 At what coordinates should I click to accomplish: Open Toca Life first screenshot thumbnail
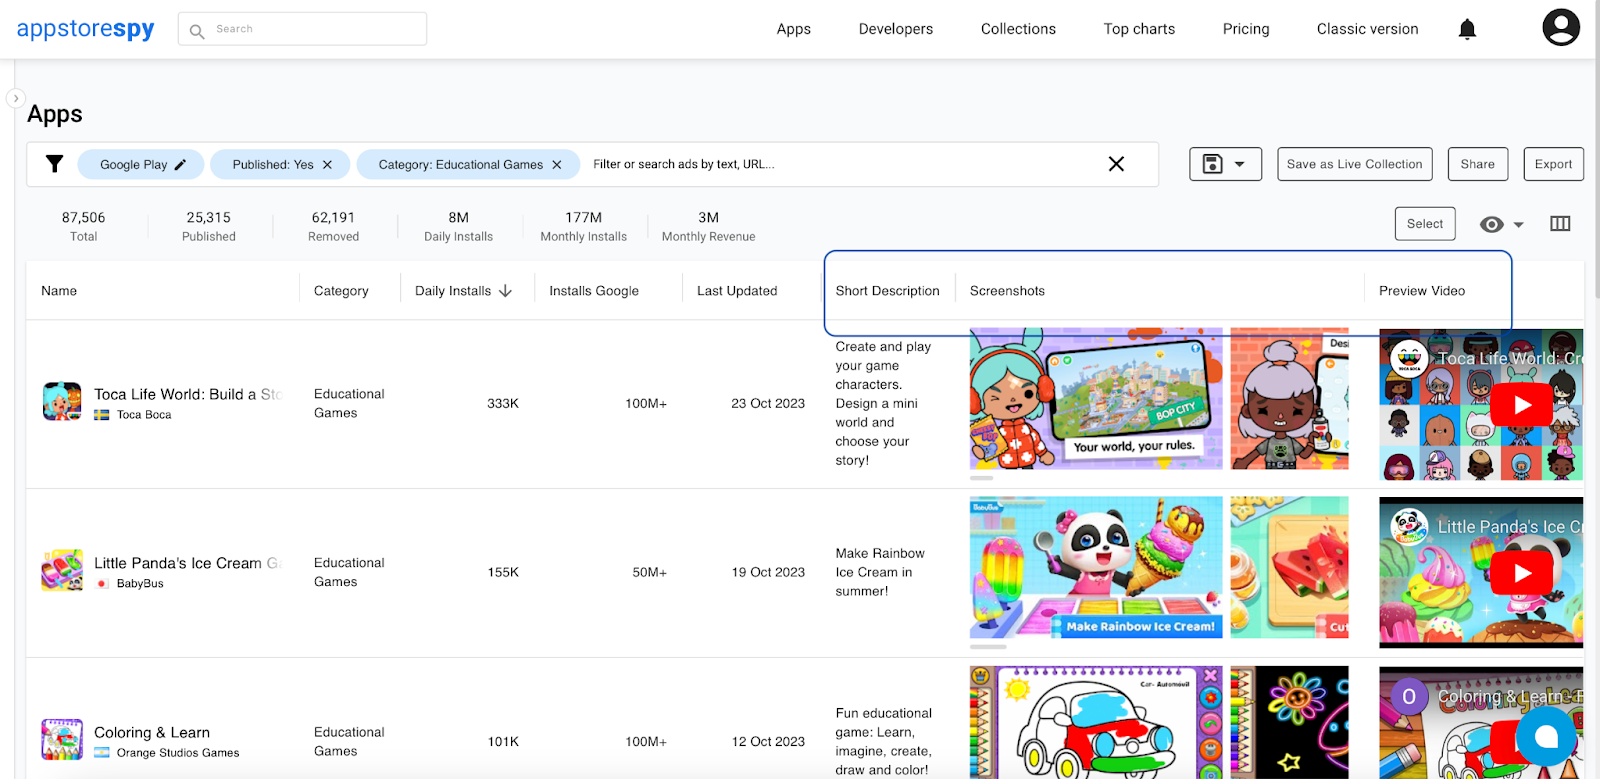pyautogui.click(x=1096, y=399)
